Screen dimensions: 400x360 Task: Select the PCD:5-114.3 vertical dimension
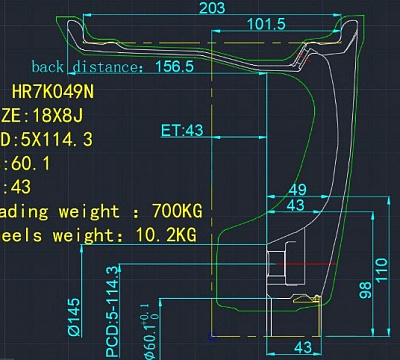click(x=112, y=312)
